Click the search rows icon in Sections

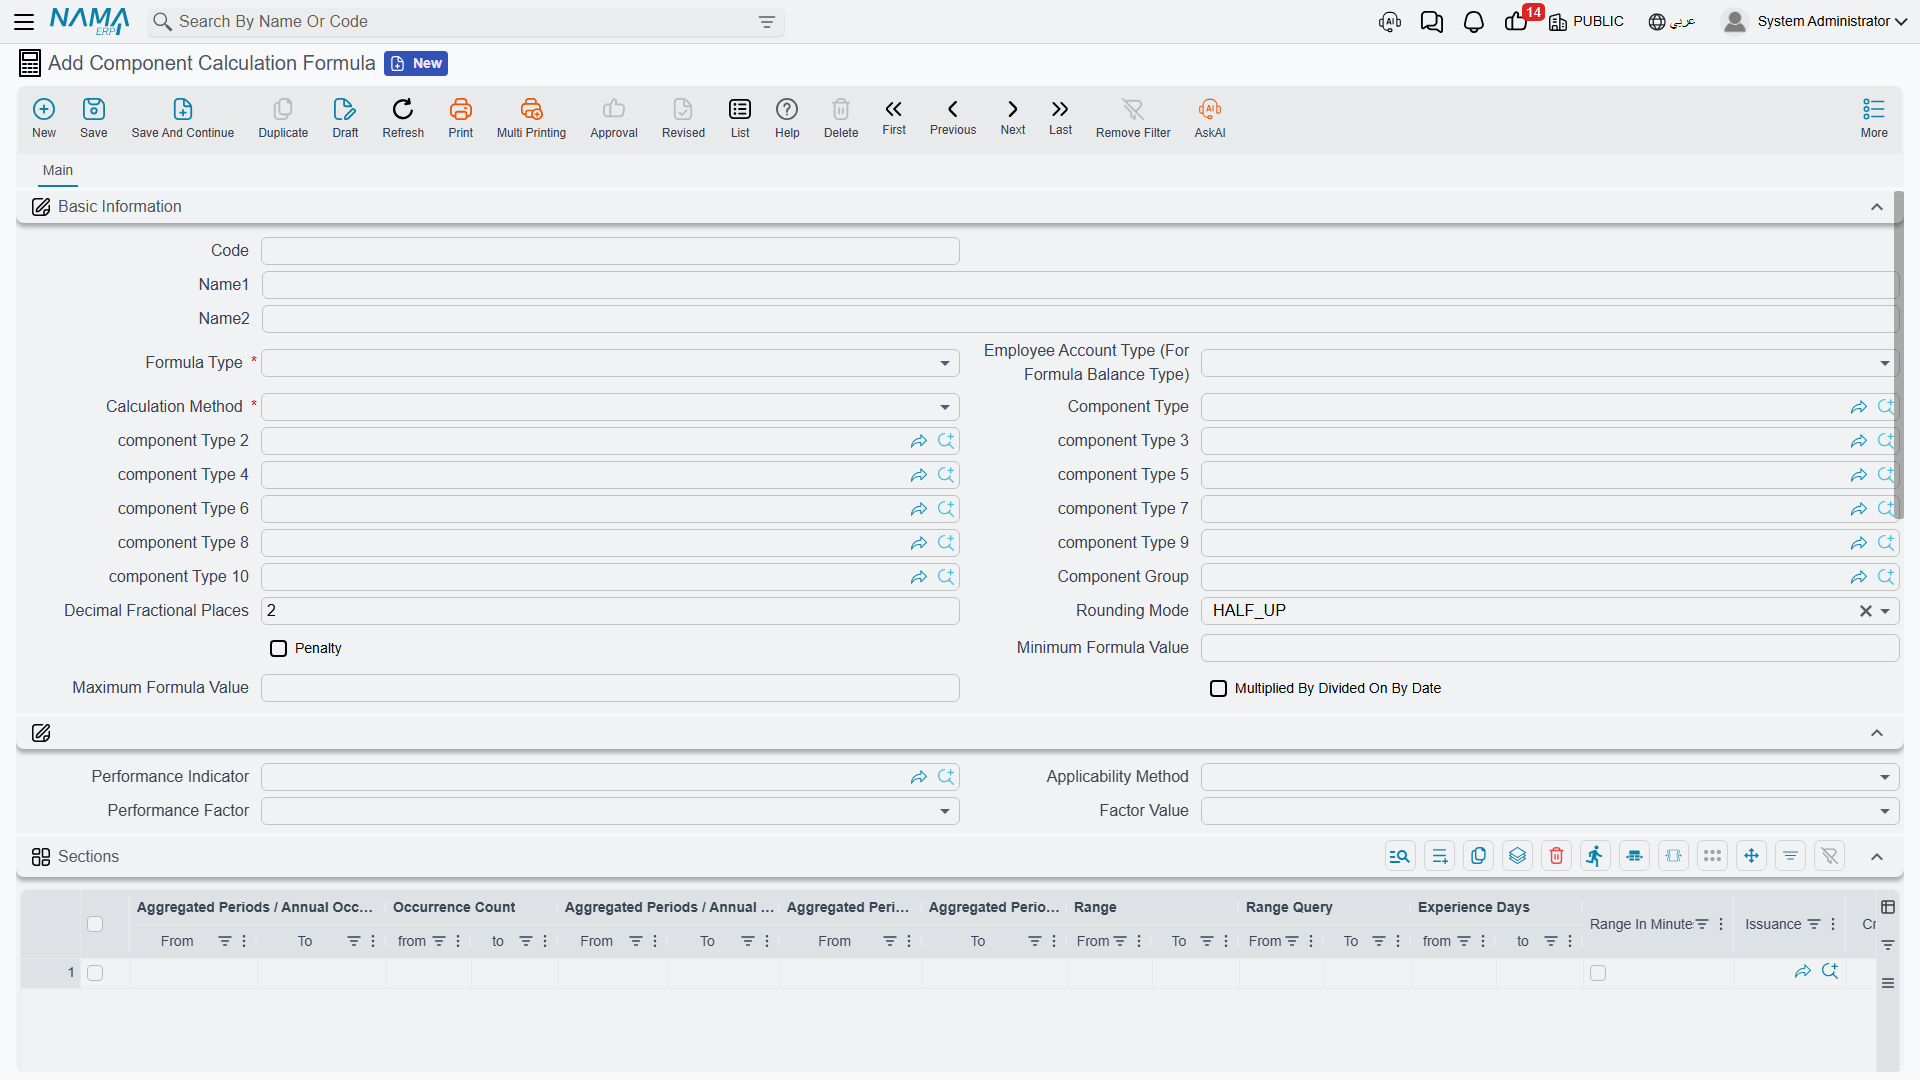click(1400, 856)
